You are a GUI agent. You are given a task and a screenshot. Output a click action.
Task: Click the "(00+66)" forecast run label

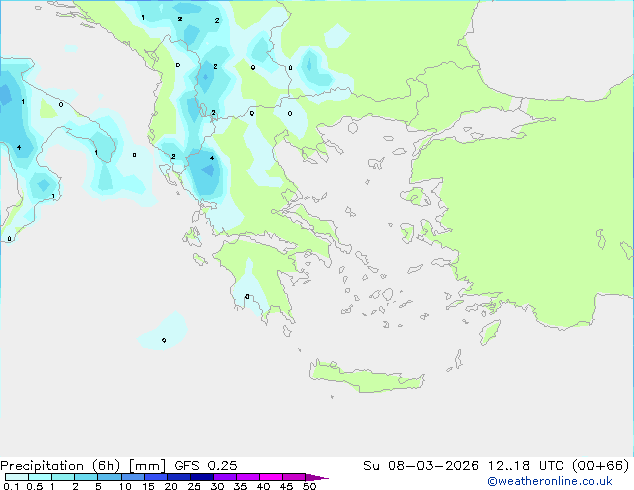(601, 466)
